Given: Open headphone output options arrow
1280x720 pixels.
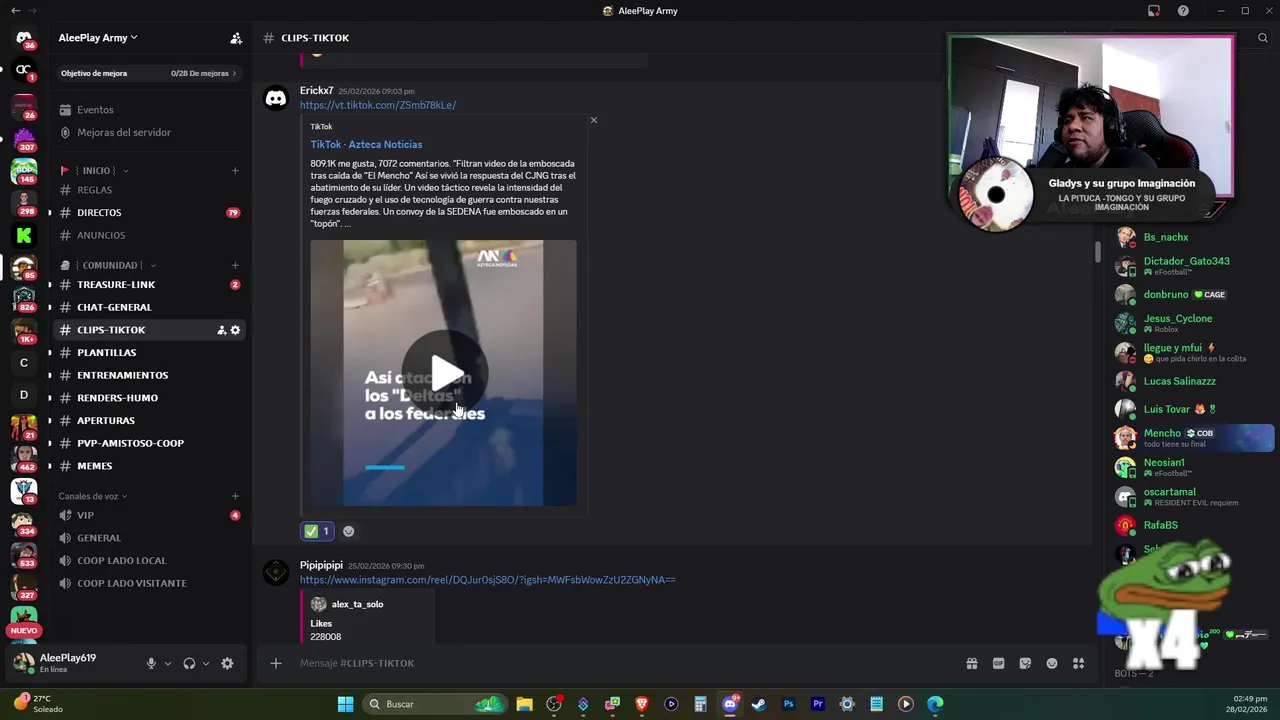Looking at the screenshot, I should pos(205,663).
